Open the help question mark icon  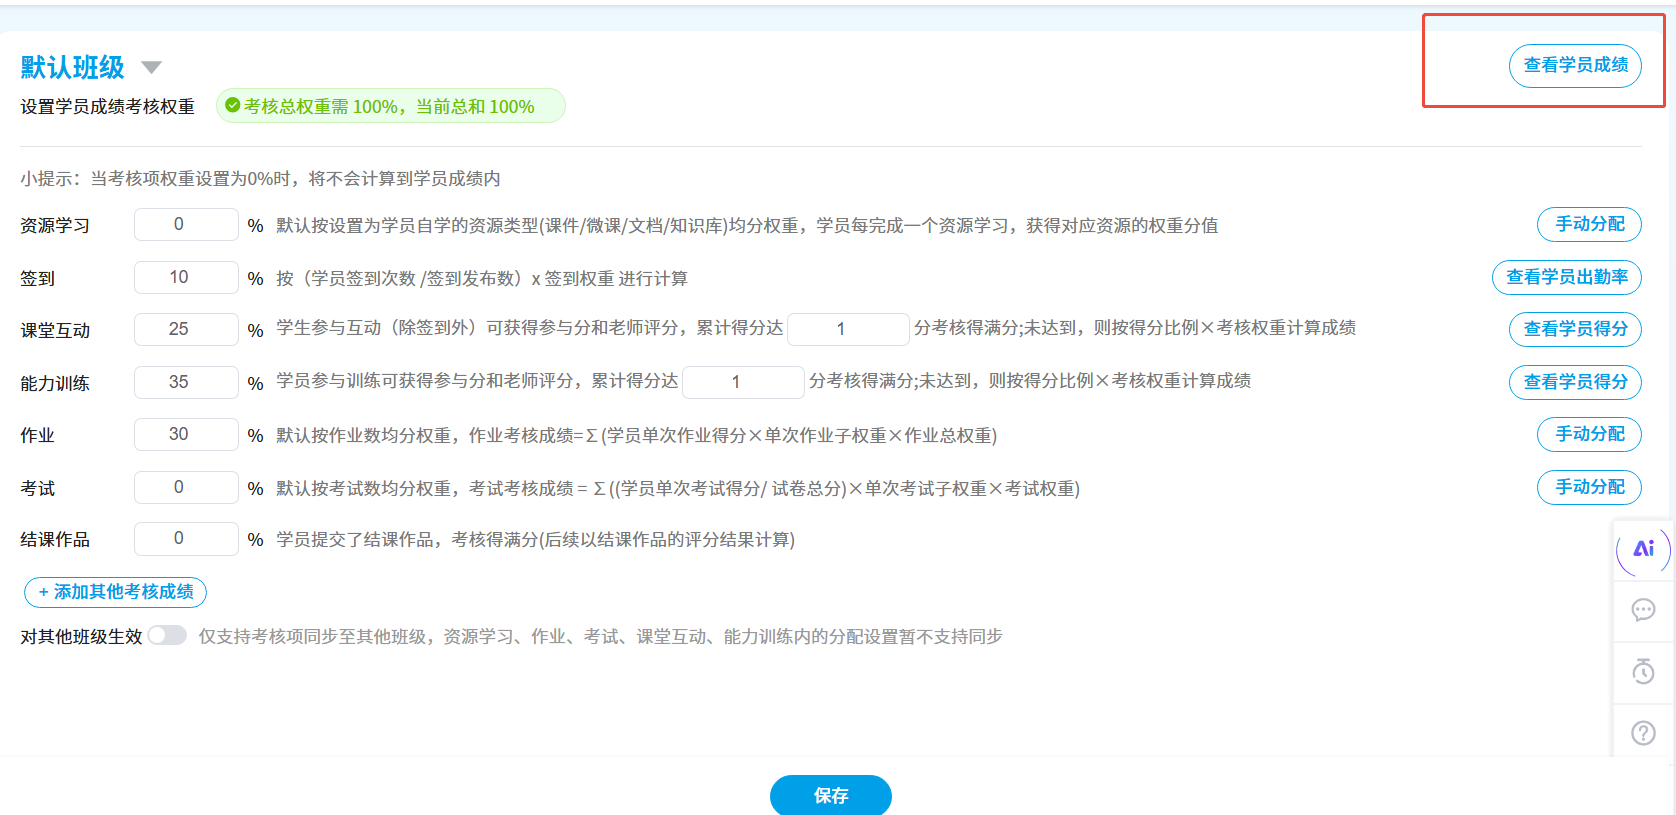pos(1643,733)
